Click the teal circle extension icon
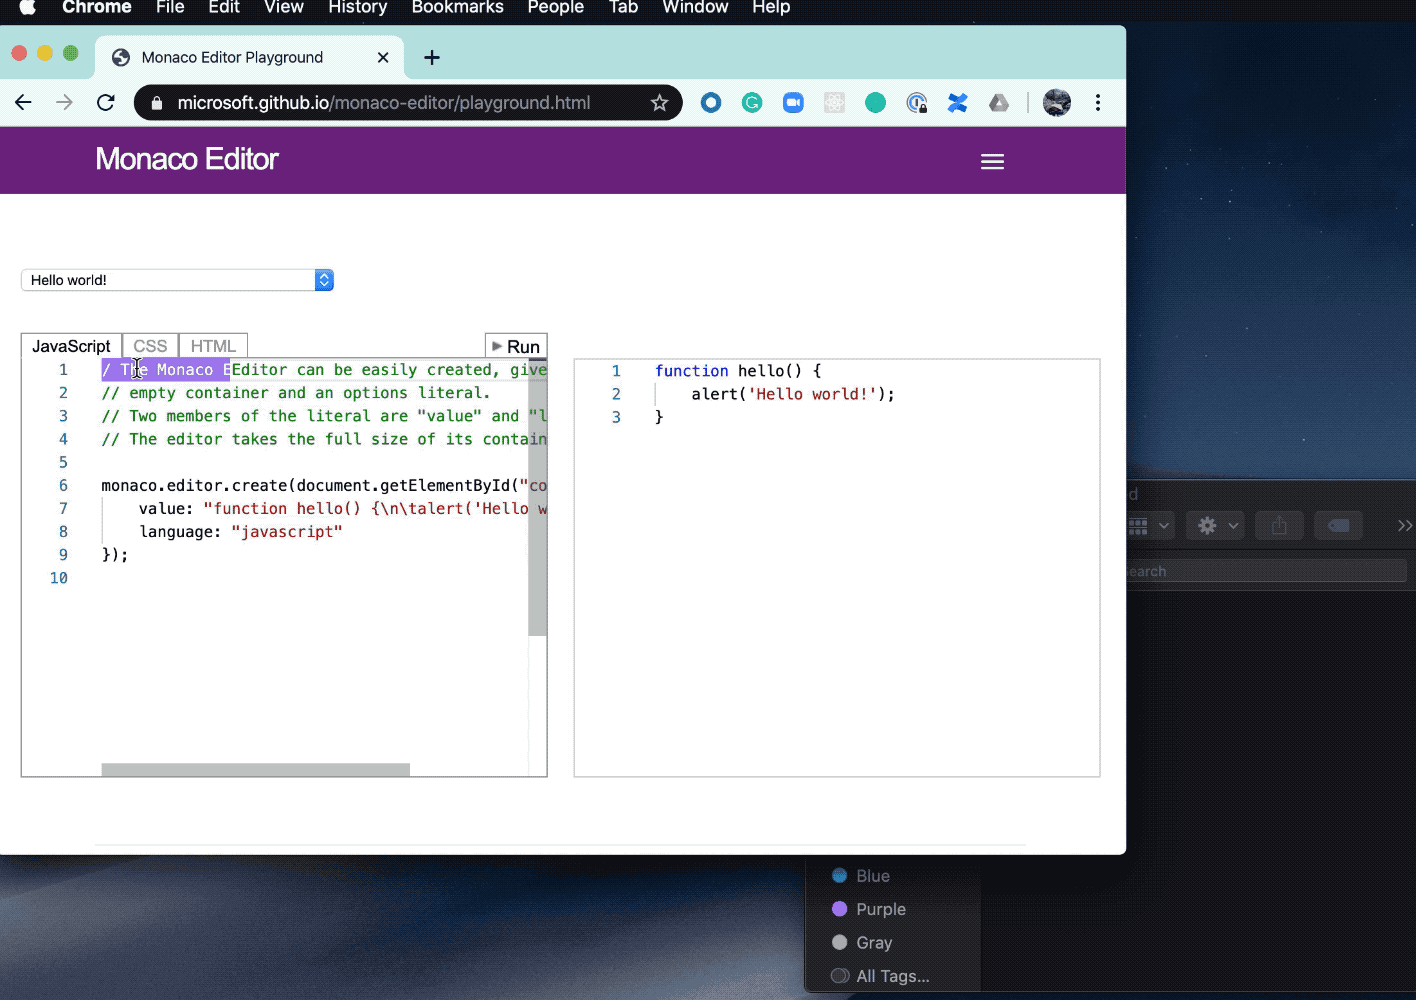The height and width of the screenshot is (1000, 1416). pos(875,102)
